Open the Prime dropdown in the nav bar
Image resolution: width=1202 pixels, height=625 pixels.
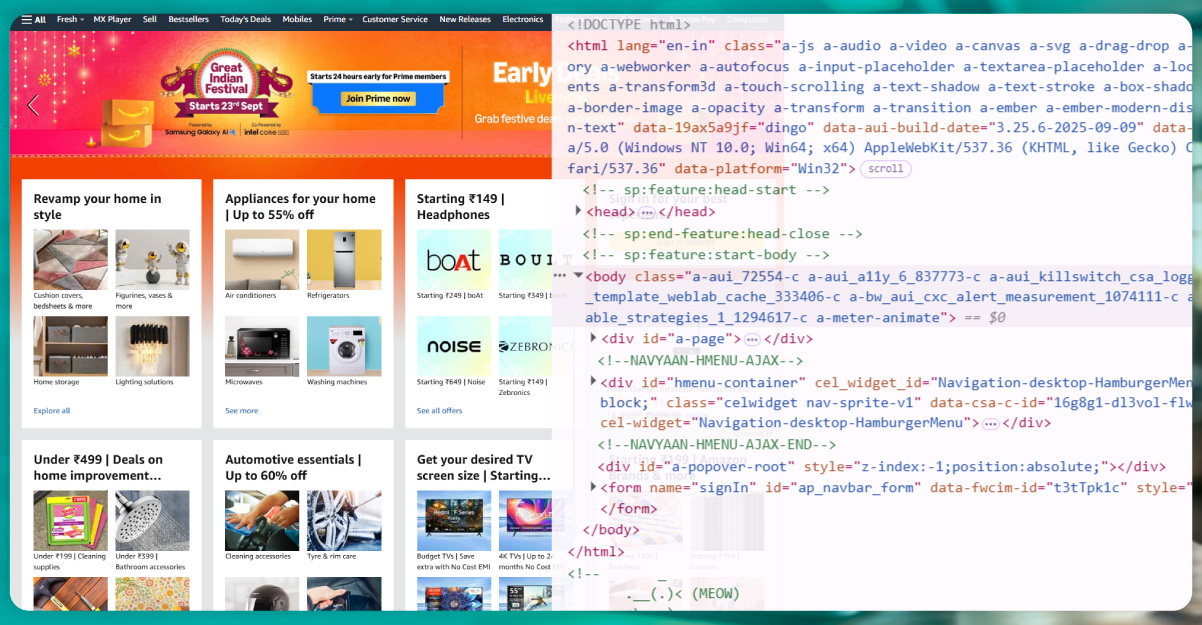[x=338, y=19]
